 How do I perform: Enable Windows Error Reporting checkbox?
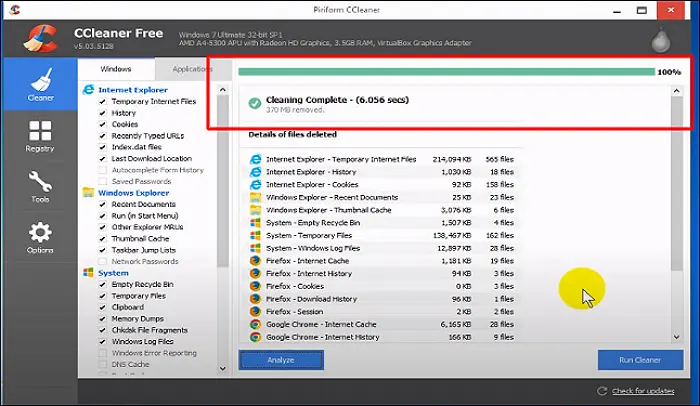pyautogui.click(x=102, y=353)
